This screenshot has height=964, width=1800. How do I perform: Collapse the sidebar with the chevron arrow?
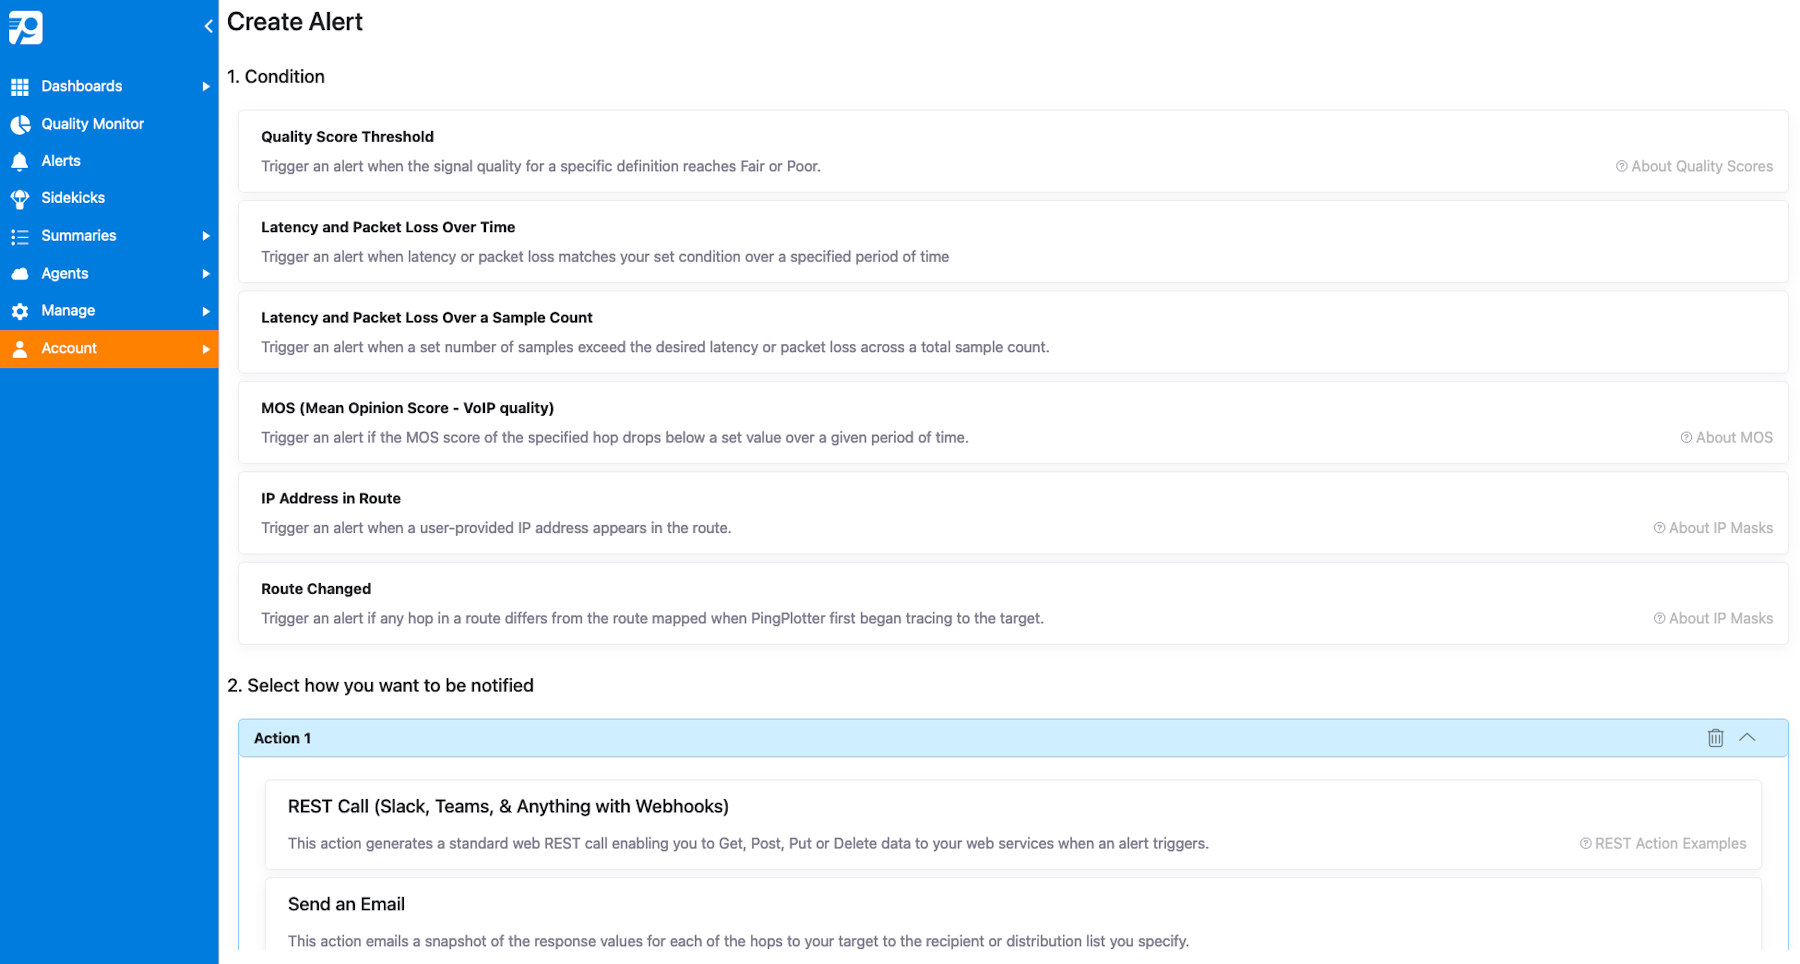click(208, 27)
